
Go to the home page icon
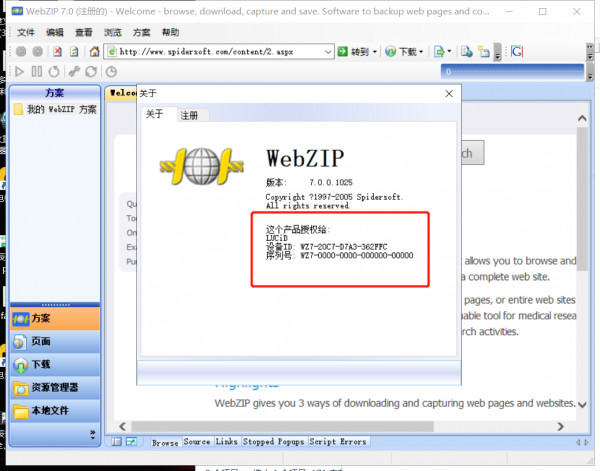coord(95,51)
